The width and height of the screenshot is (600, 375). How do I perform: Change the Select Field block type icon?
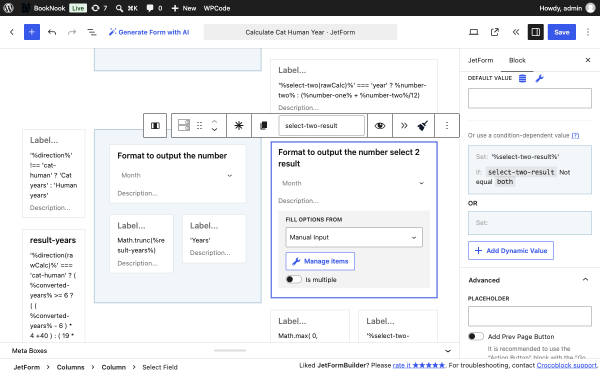coord(184,125)
